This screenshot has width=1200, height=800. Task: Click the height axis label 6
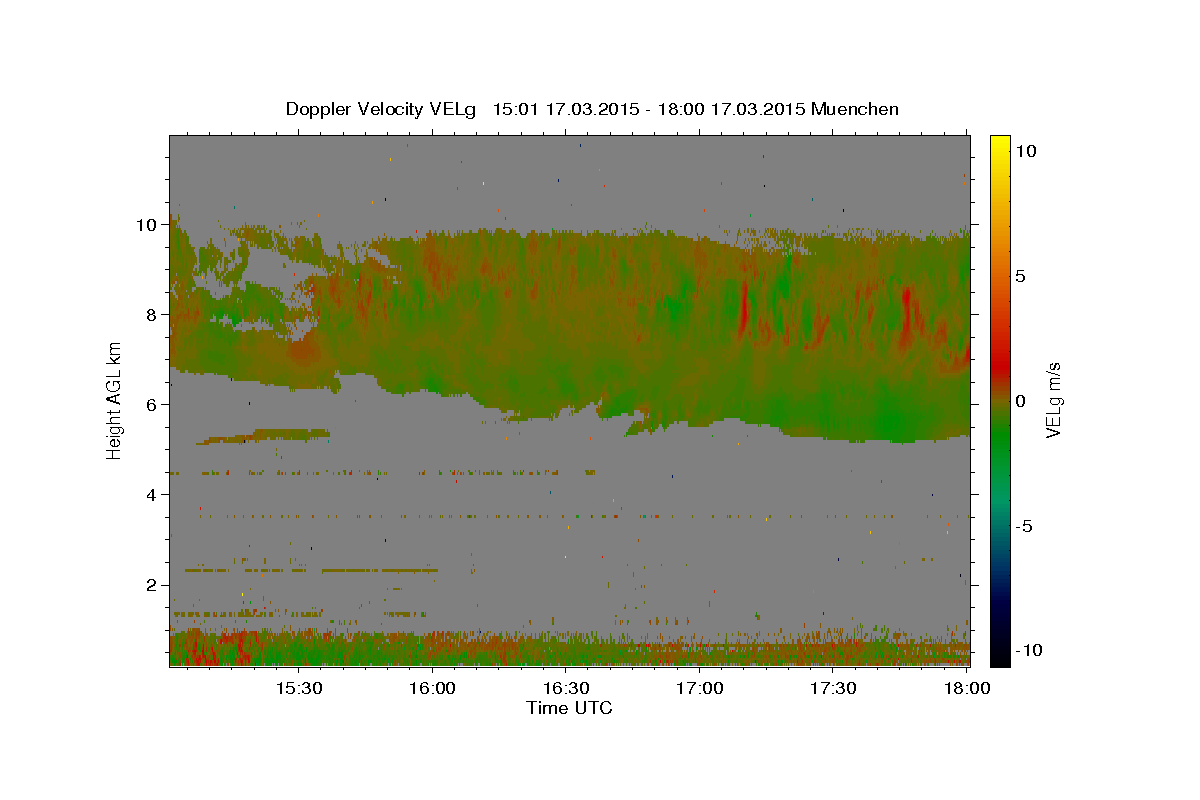coord(153,405)
